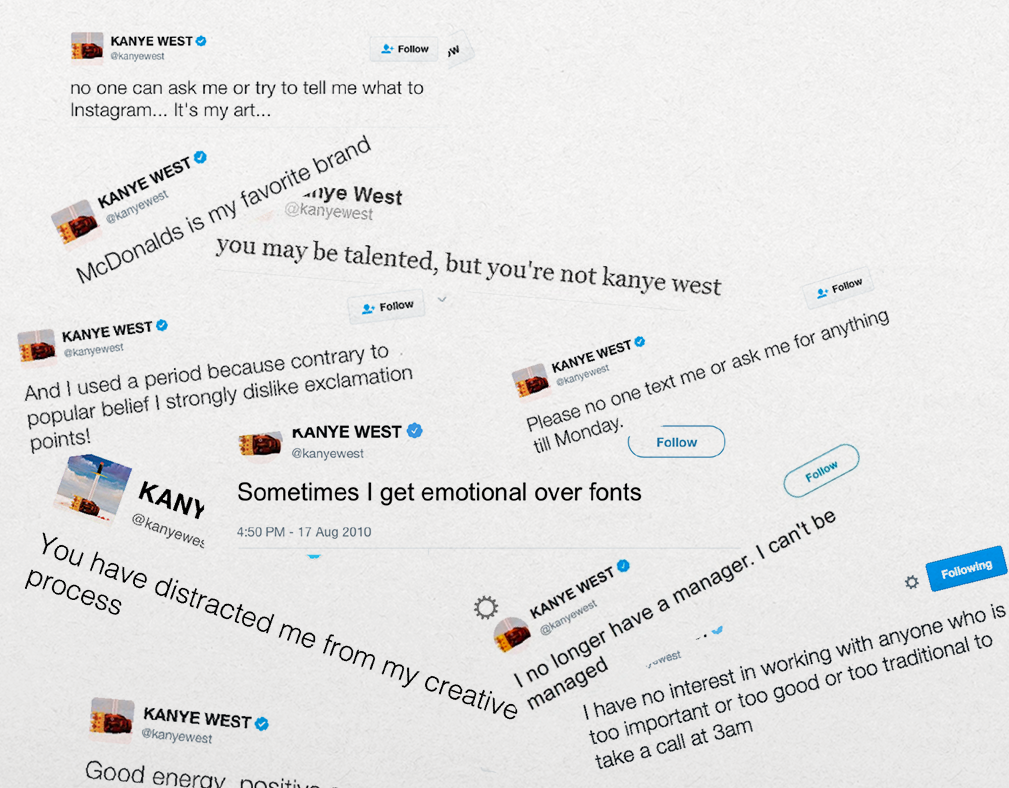The height and width of the screenshot is (788, 1009).
Task: Click the Follow button above the exclamation points tweet
Action: pos(387,307)
